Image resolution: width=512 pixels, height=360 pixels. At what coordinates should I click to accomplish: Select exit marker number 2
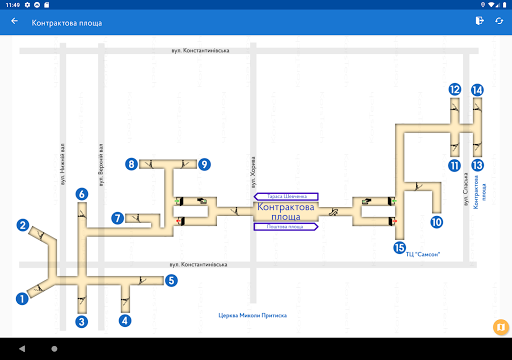point(23,225)
